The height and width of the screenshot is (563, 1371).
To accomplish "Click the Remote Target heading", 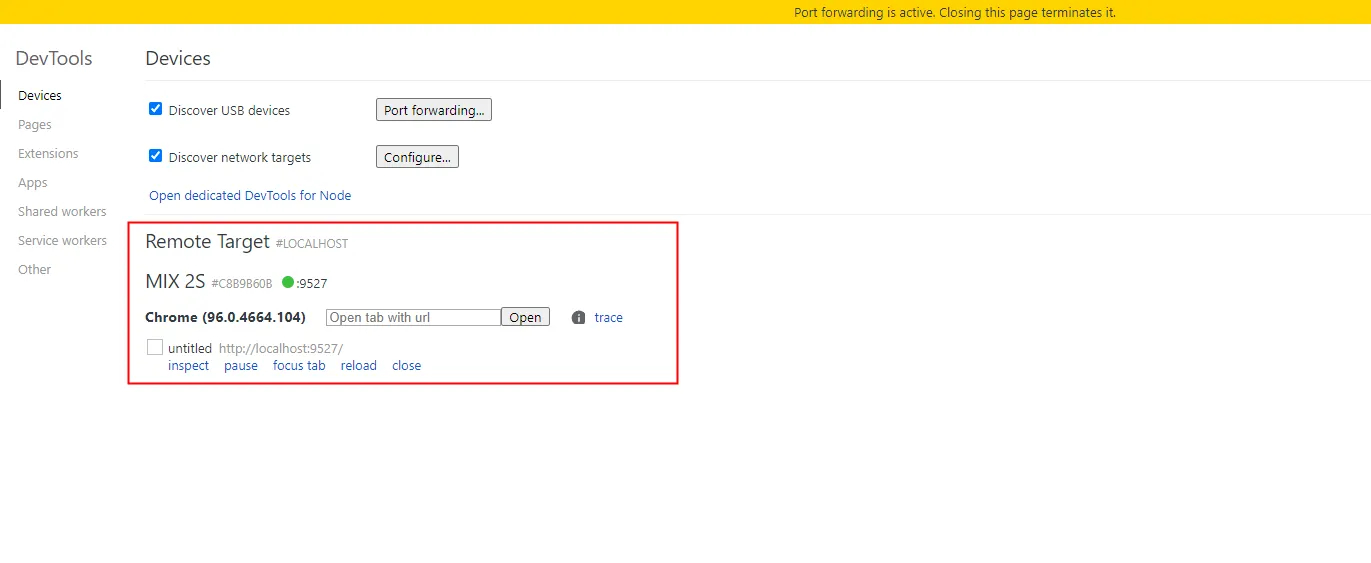I will tap(207, 242).
